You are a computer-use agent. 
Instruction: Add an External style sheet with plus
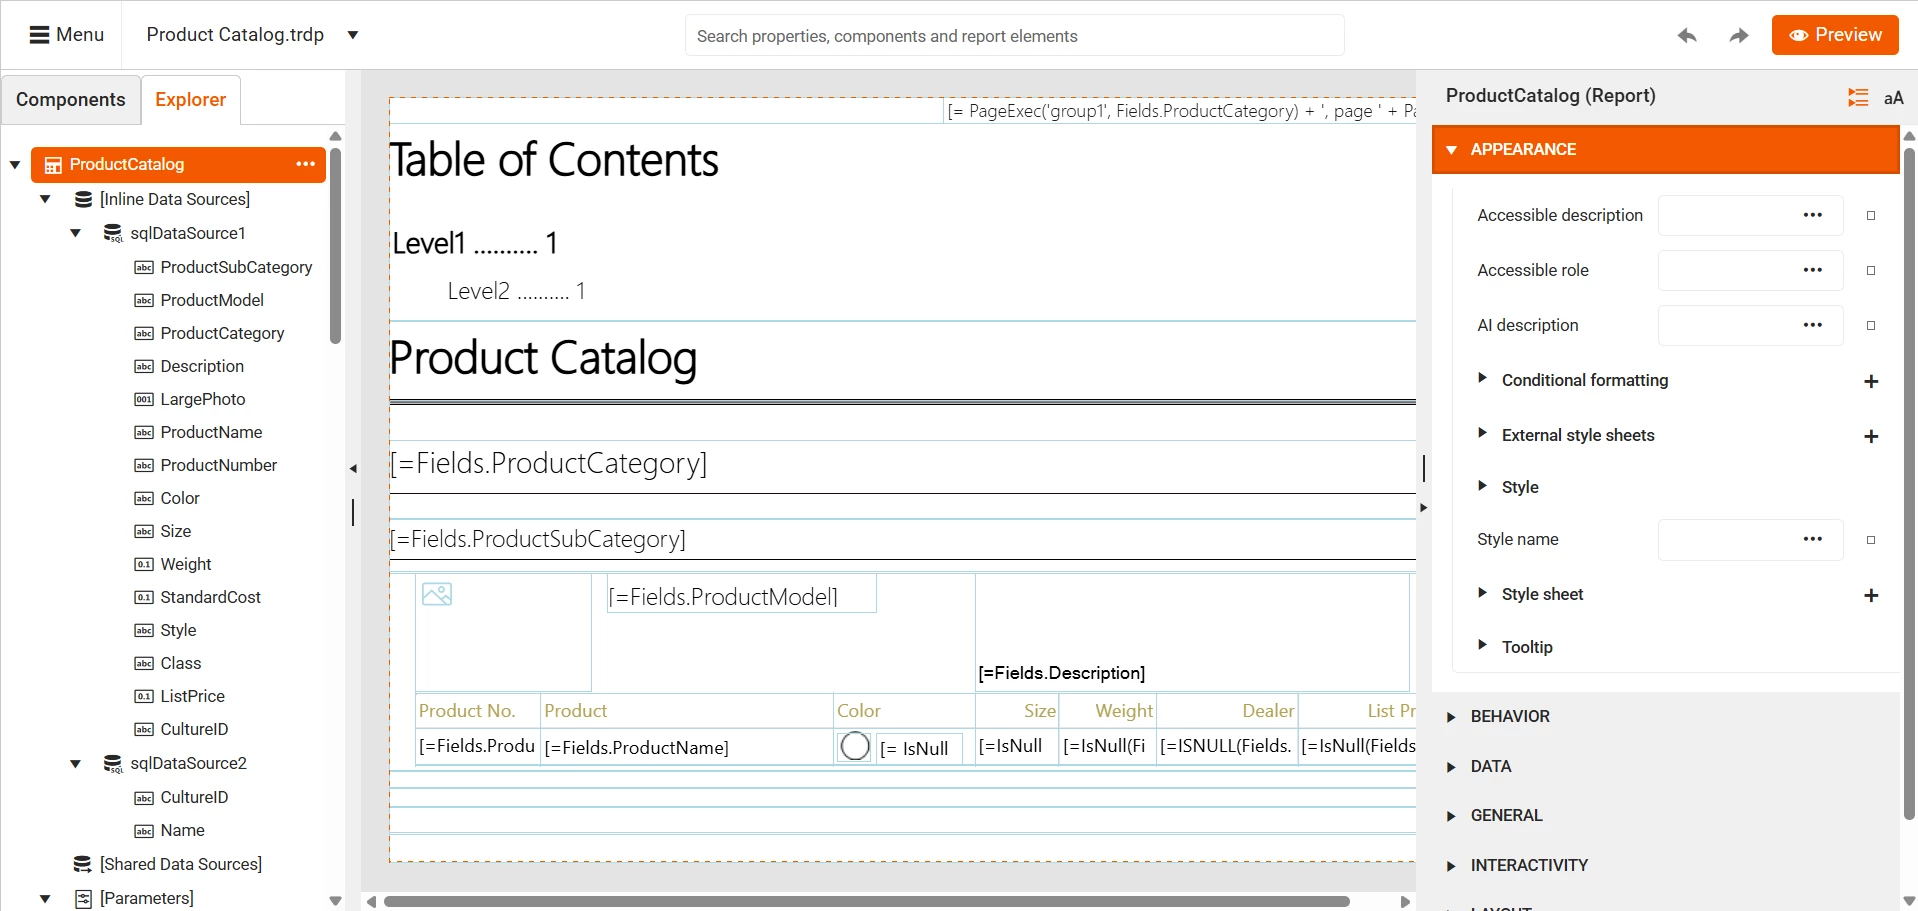pos(1871,436)
